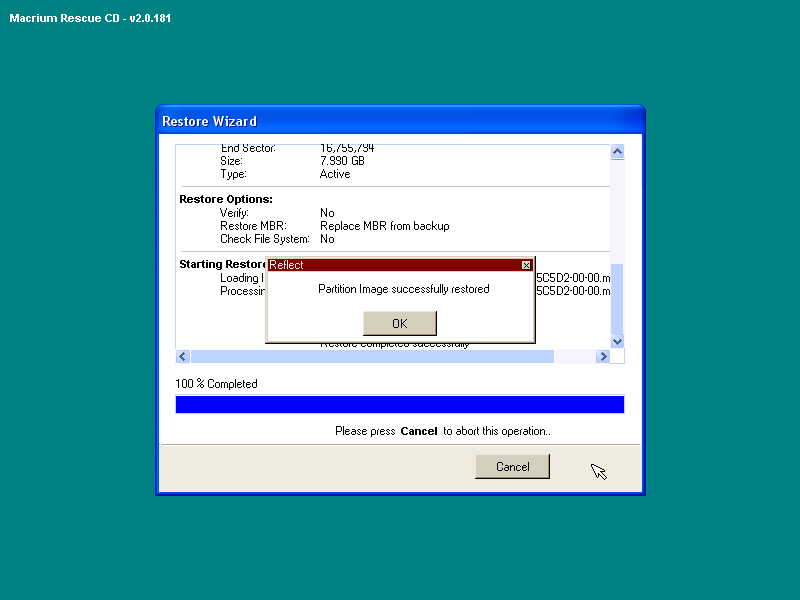Click the 'Restore Options:' heading
This screenshot has width=800, height=600.
point(226,199)
